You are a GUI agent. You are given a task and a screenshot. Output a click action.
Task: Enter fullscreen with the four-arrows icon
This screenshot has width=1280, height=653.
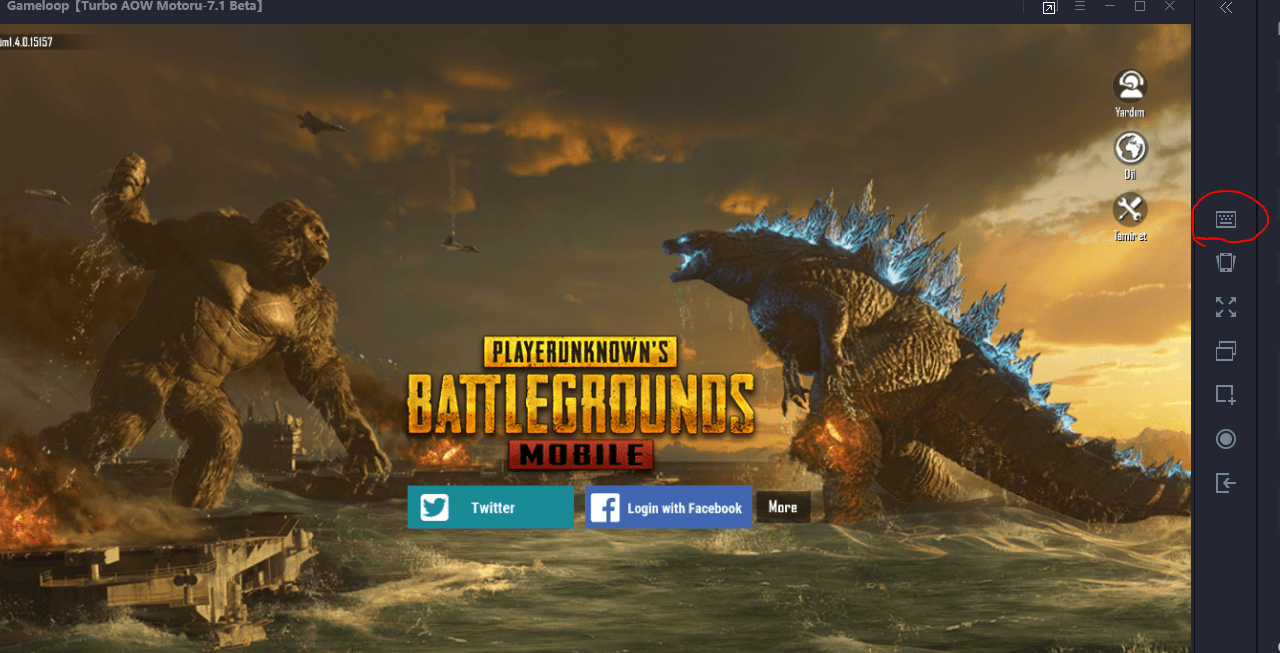(x=1226, y=307)
